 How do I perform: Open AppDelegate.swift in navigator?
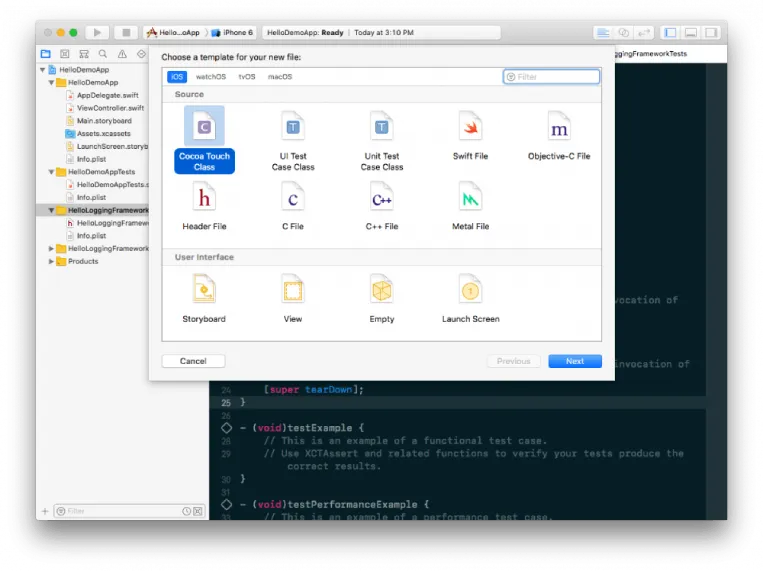(108, 95)
